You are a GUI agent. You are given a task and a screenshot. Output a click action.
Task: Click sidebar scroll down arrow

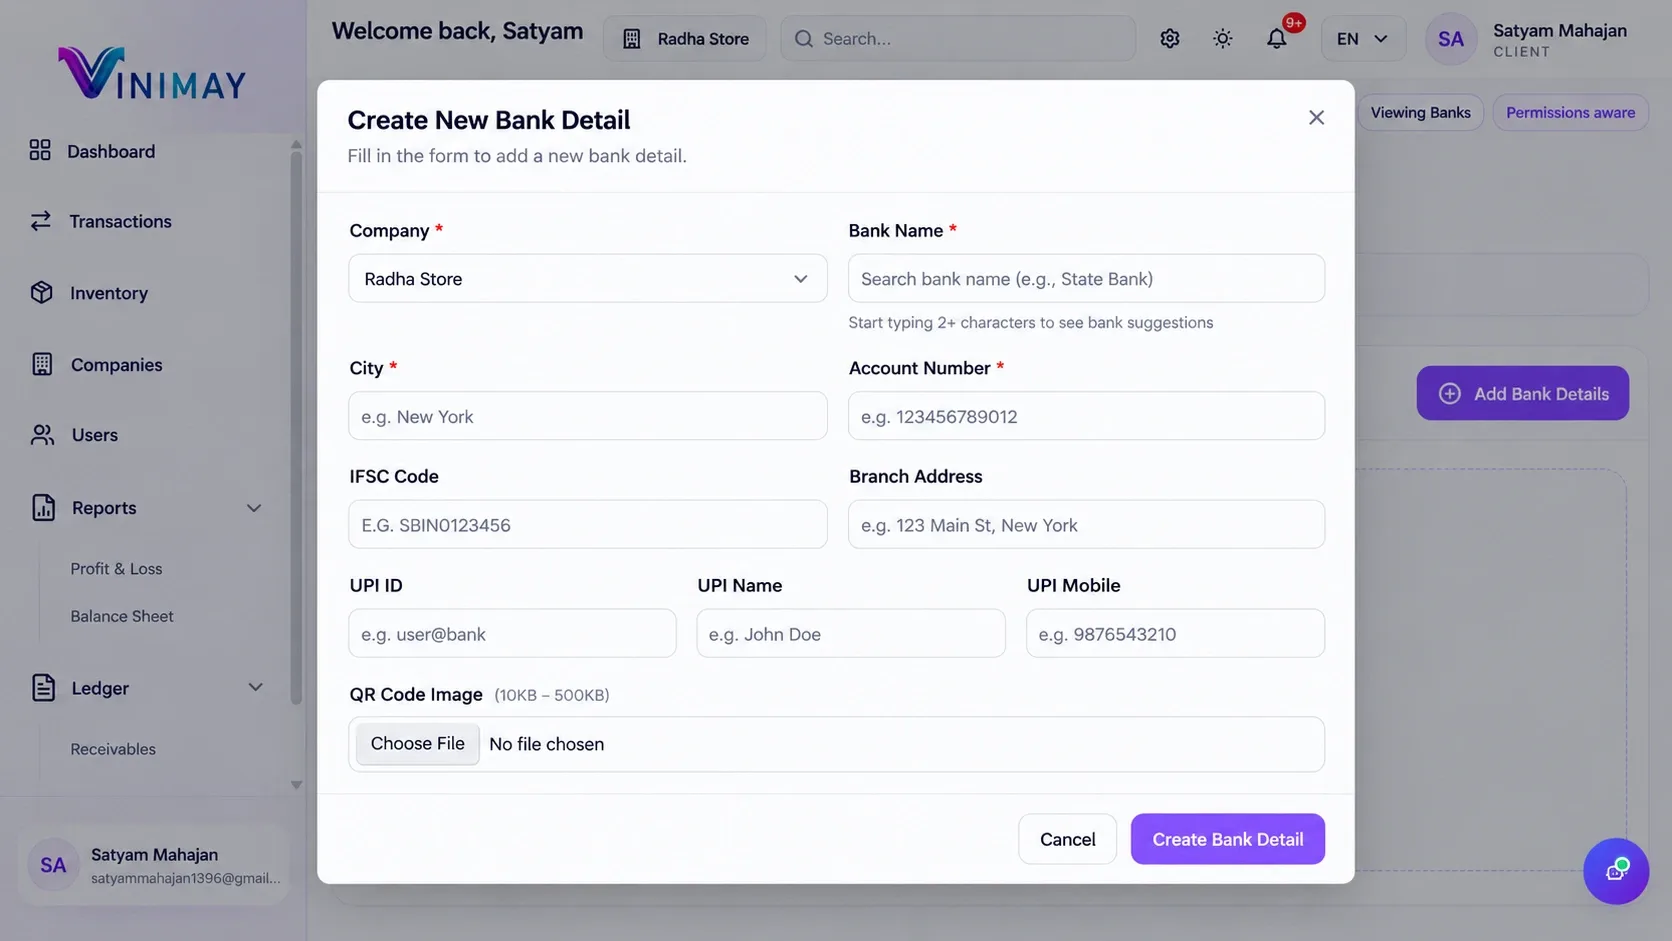coord(296,785)
